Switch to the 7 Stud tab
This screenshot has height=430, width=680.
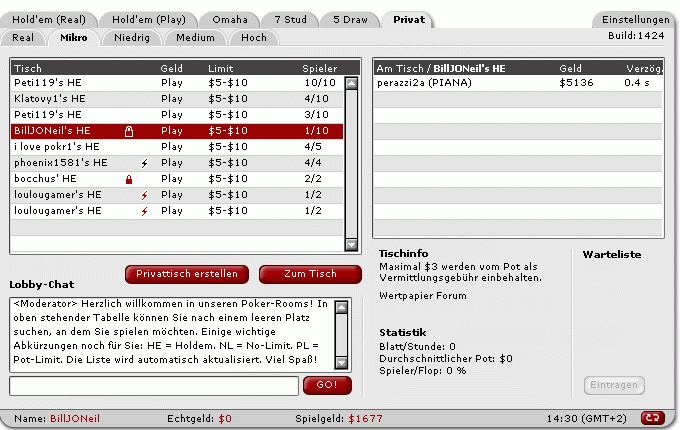pyautogui.click(x=290, y=20)
